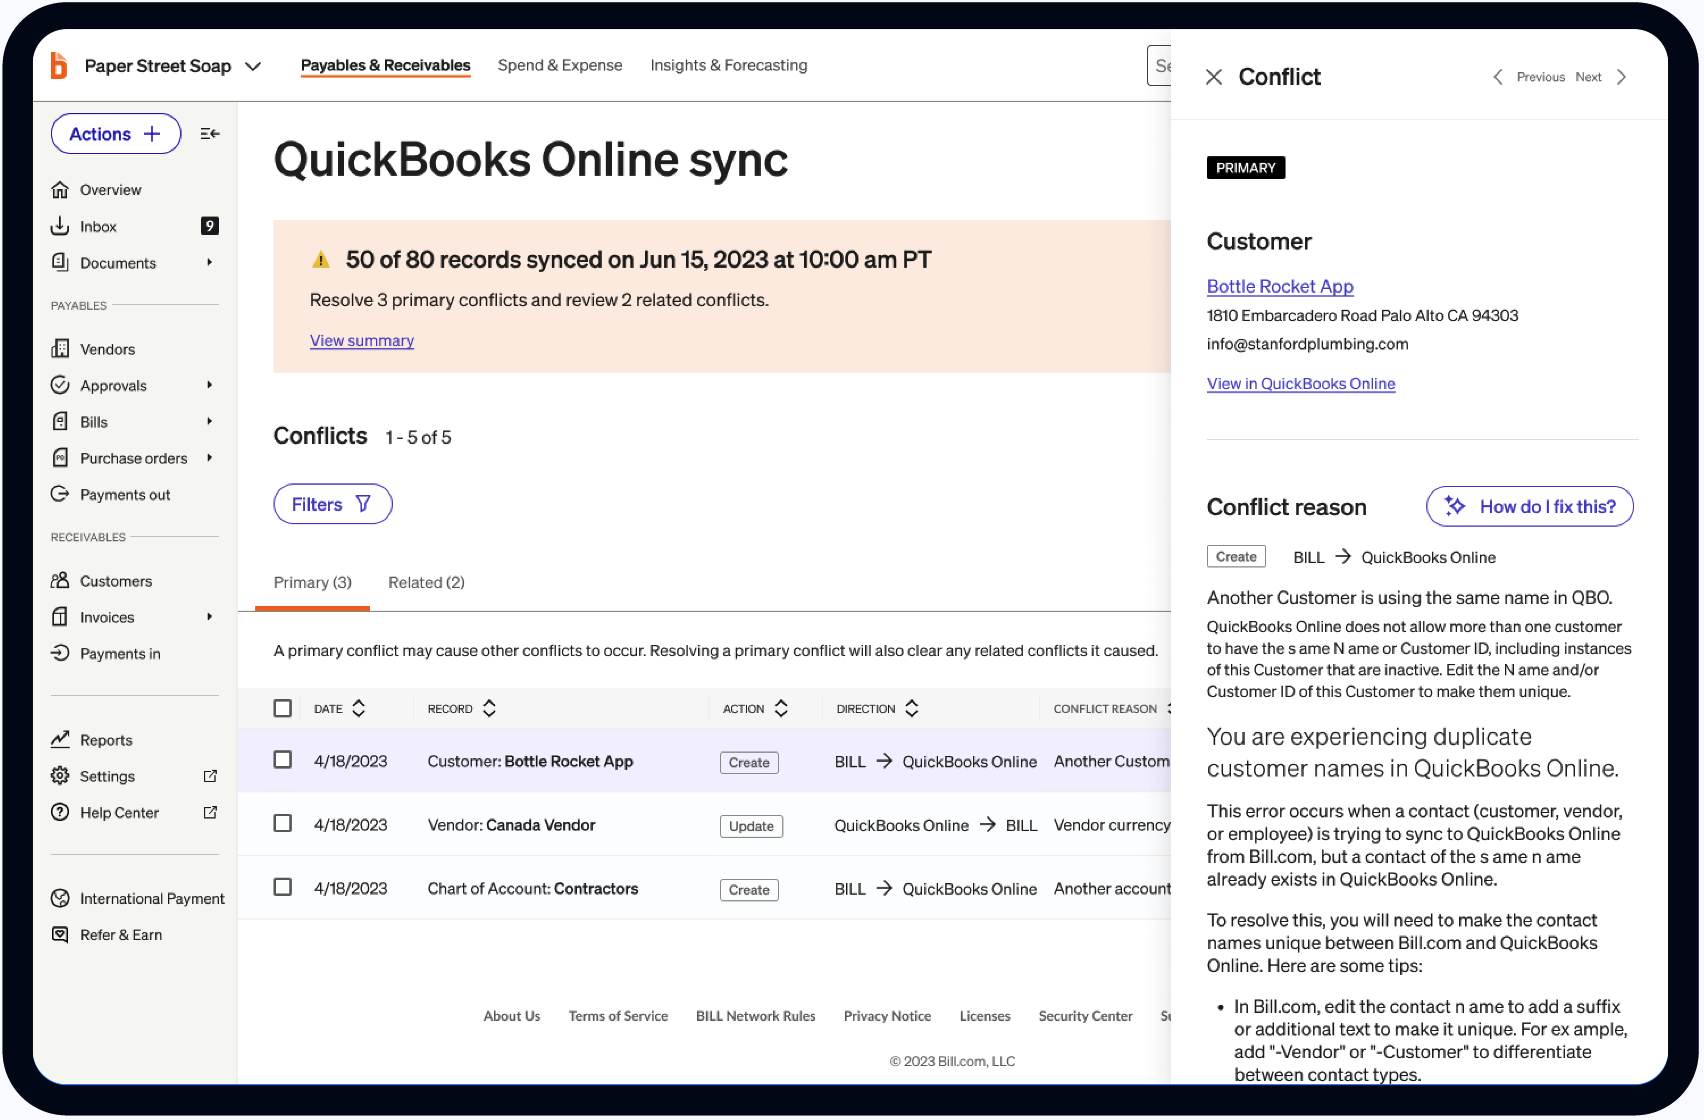Open Licenses footer link
1704x1120 pixels.
[985, 1016]
